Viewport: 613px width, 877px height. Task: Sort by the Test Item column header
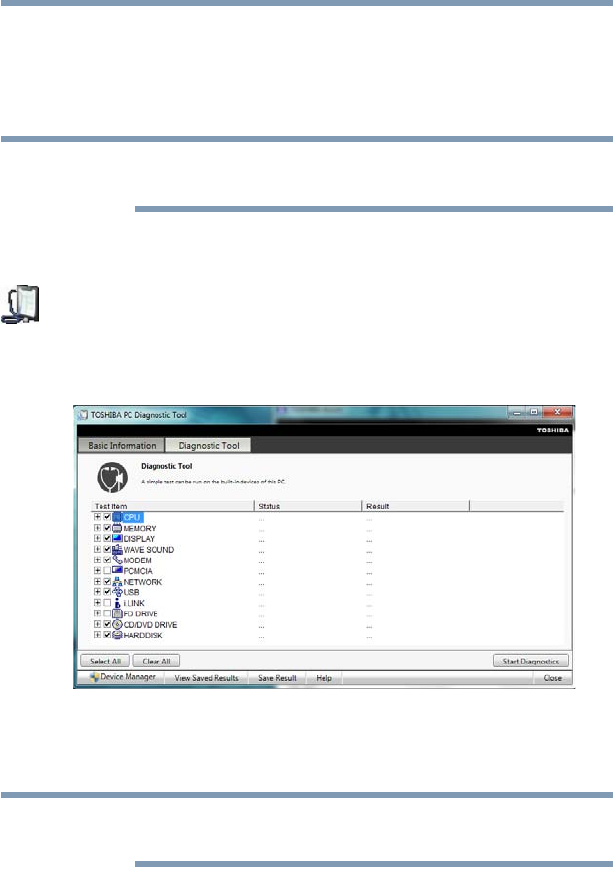tap(172, 506)
